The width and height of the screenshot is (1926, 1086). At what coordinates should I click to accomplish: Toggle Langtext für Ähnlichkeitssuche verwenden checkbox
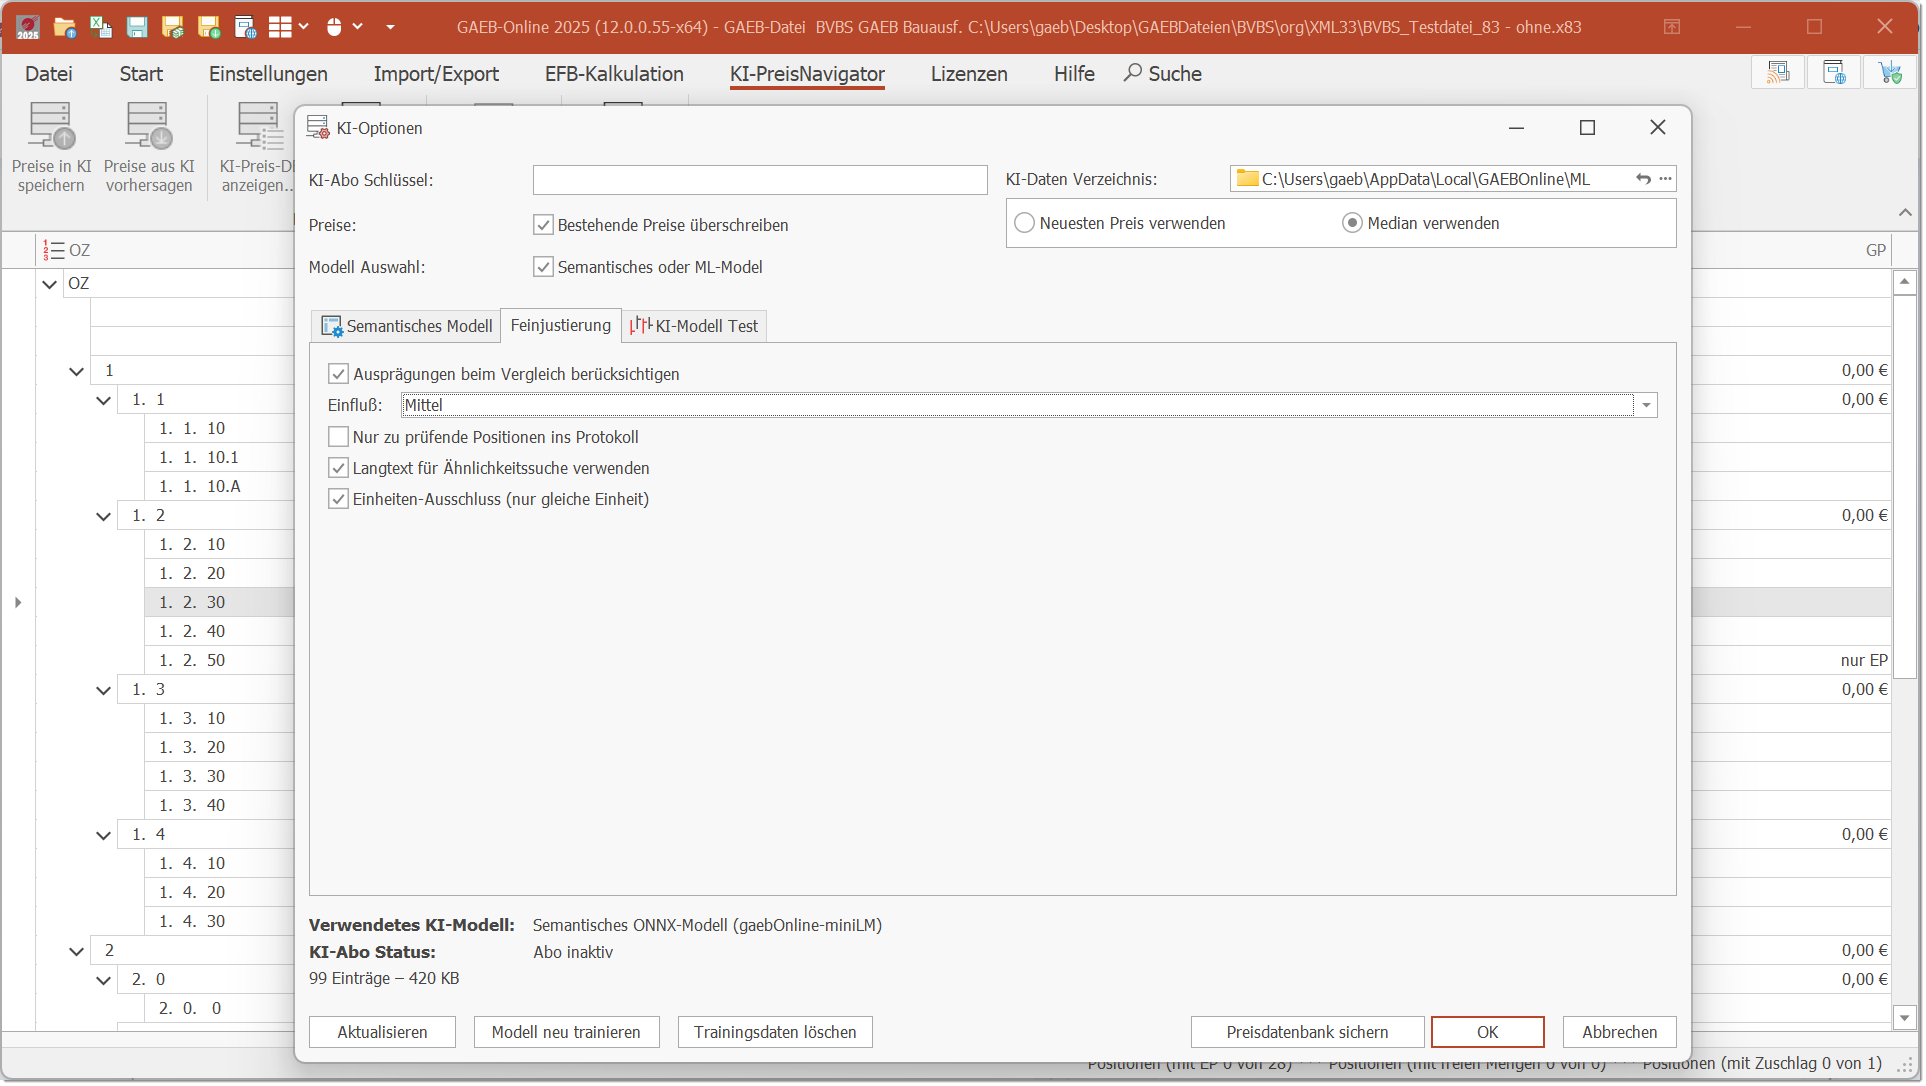click(x=338, y=468)
